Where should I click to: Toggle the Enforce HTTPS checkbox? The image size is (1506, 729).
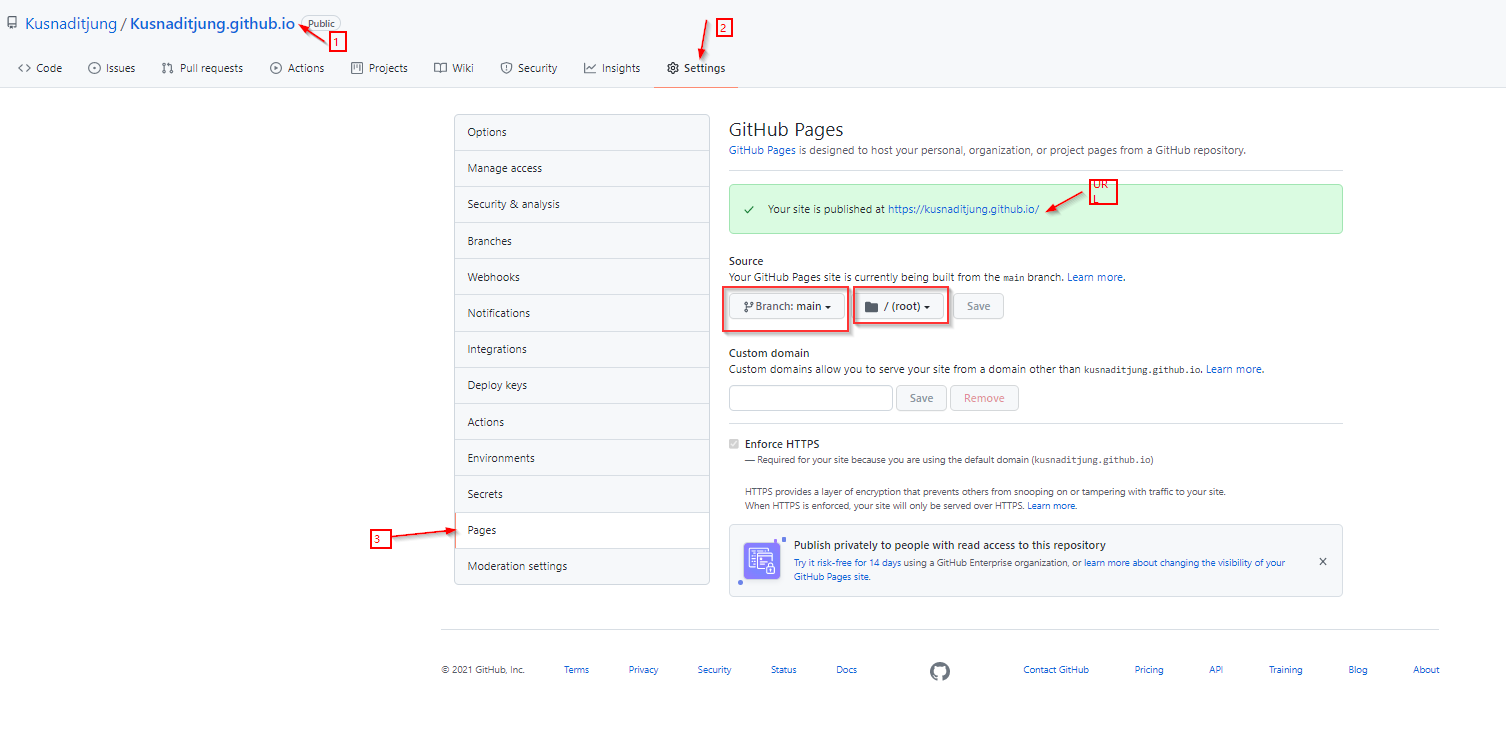735,444
